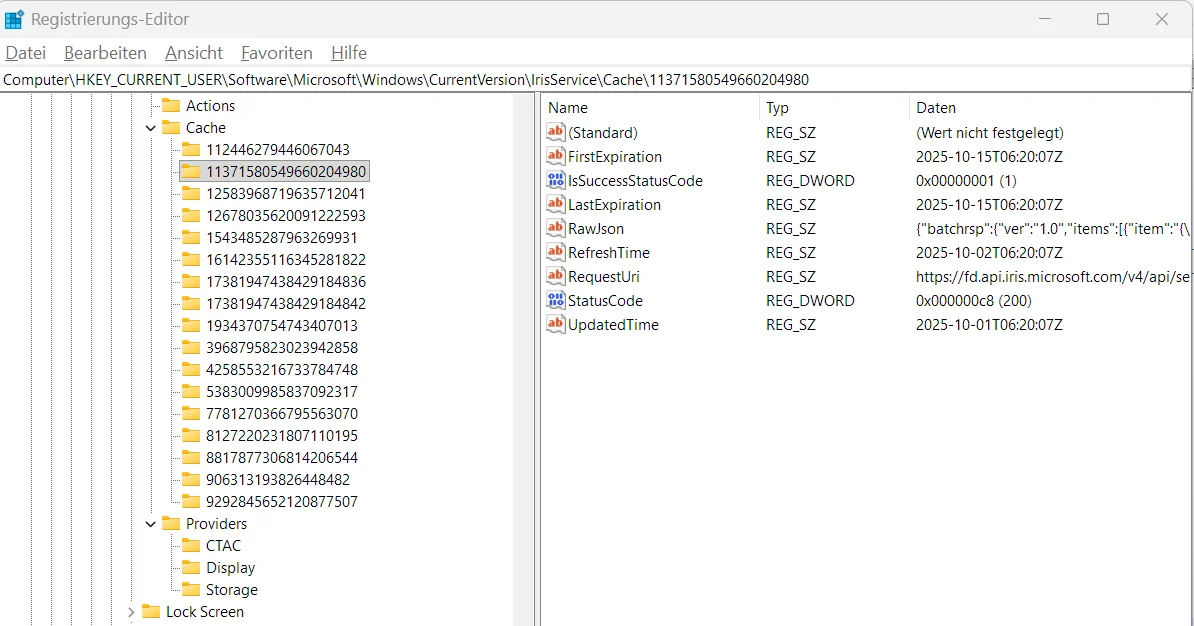Select registry key 8127220231807110195

pyautogui.click(x=282, y=436)
